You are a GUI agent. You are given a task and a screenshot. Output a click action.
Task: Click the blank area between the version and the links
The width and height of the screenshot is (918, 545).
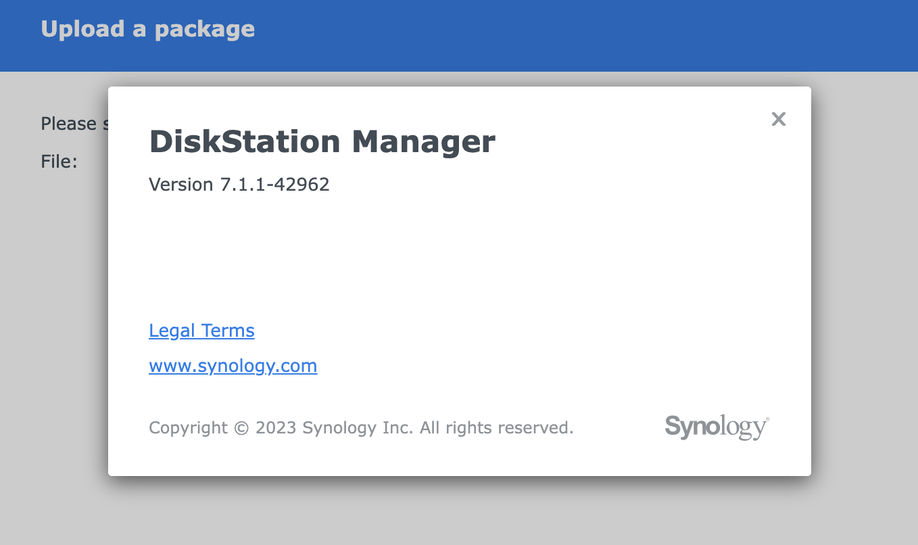click(x=450, y=255)
